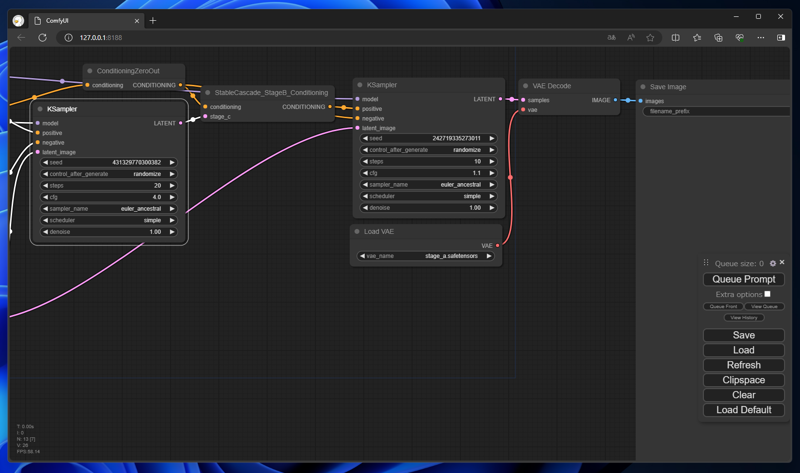This screenshot has width=800, height=473.
Task: Click the CONDITIONING output of ConditioningZeroOut
Action: click(x=180, y=85)
